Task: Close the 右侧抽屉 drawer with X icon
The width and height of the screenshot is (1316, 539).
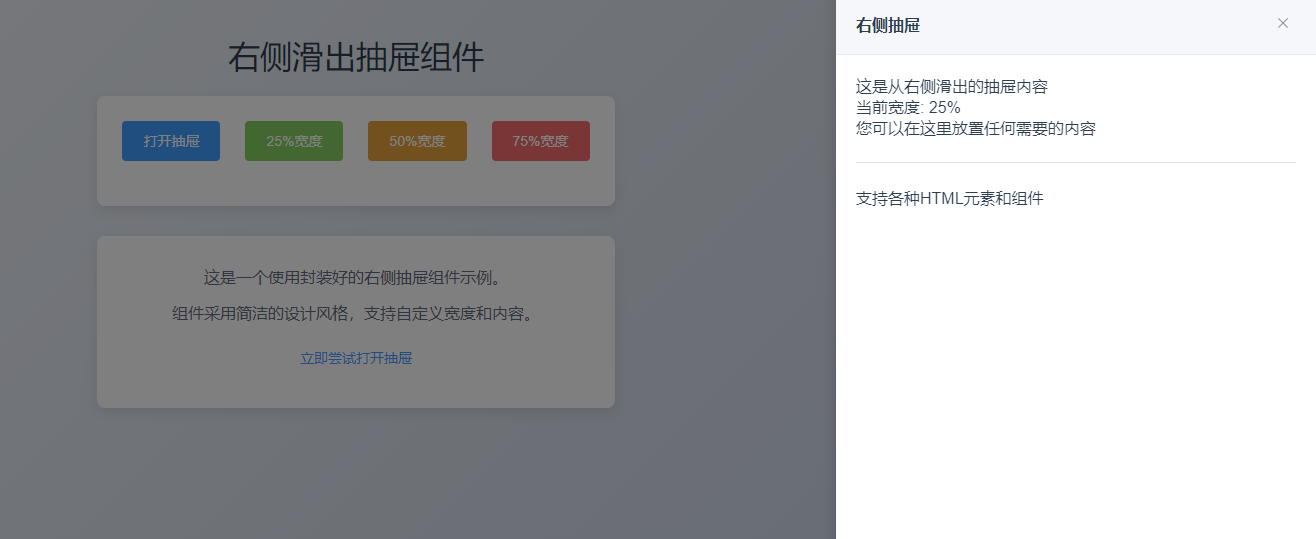Action: coord(1283,23)
